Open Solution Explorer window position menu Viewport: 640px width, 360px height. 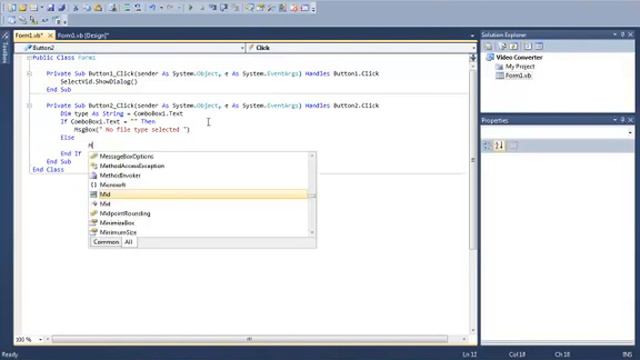tap(615, 35)
